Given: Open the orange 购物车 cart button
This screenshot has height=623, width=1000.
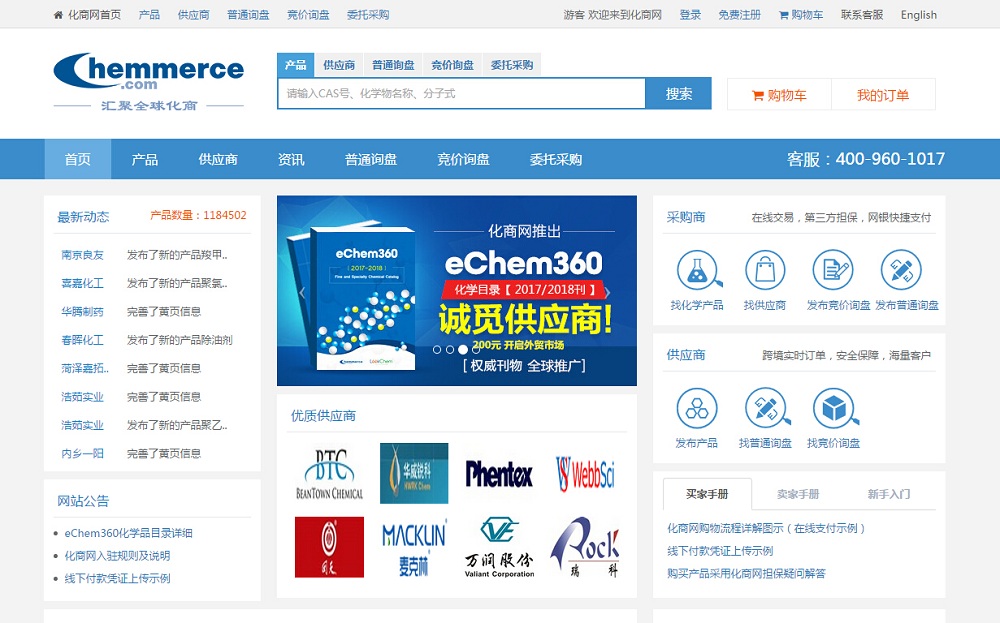Looking at the screenshot, I should point(779,95).
